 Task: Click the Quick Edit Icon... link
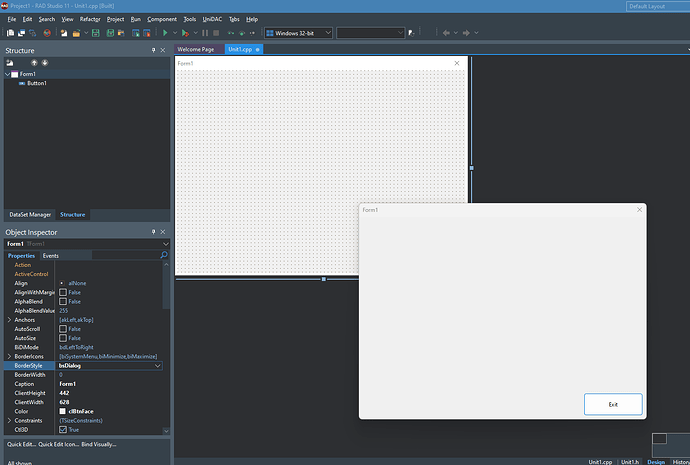[59, 444]
